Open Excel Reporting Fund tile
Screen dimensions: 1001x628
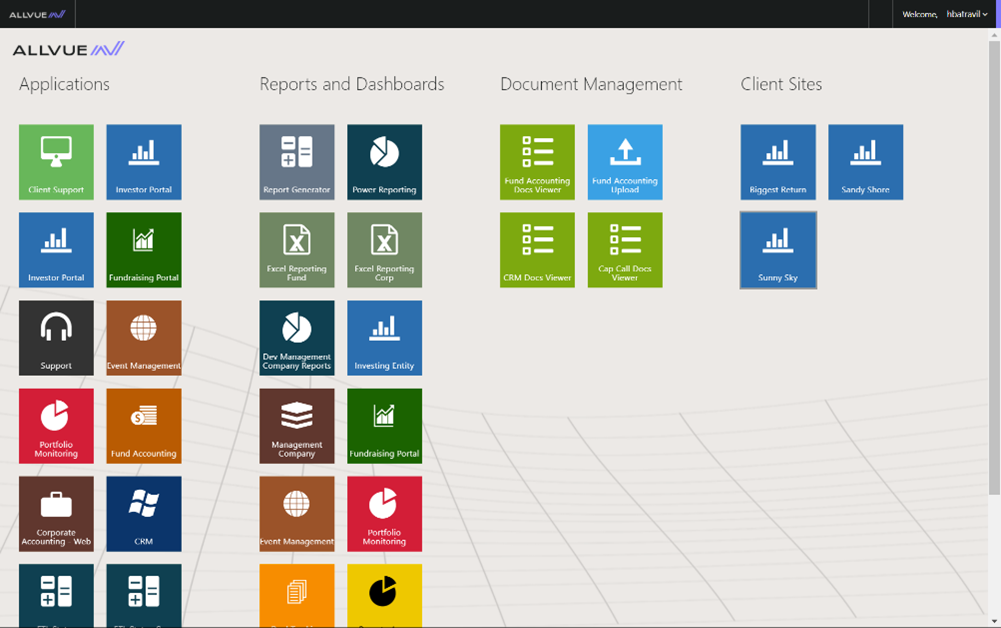(297, 250)
